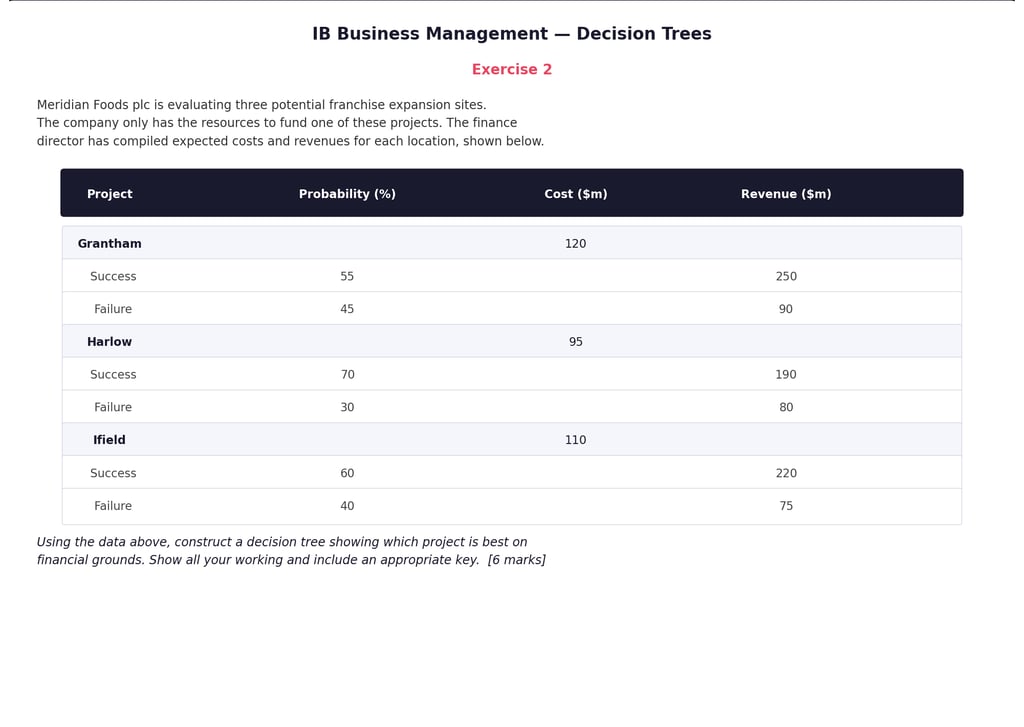Click Grantham success revenue 250
The height and width of the screenshot is (727, 1024).
[786, 276]
